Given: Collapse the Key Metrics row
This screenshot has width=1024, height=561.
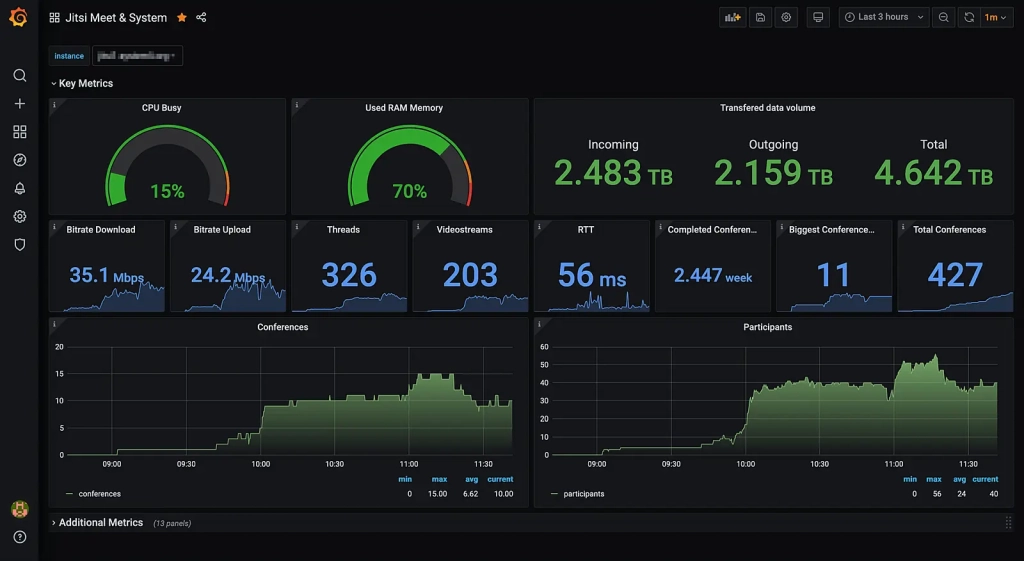Looking at the screenshot, I should point(85,84).
